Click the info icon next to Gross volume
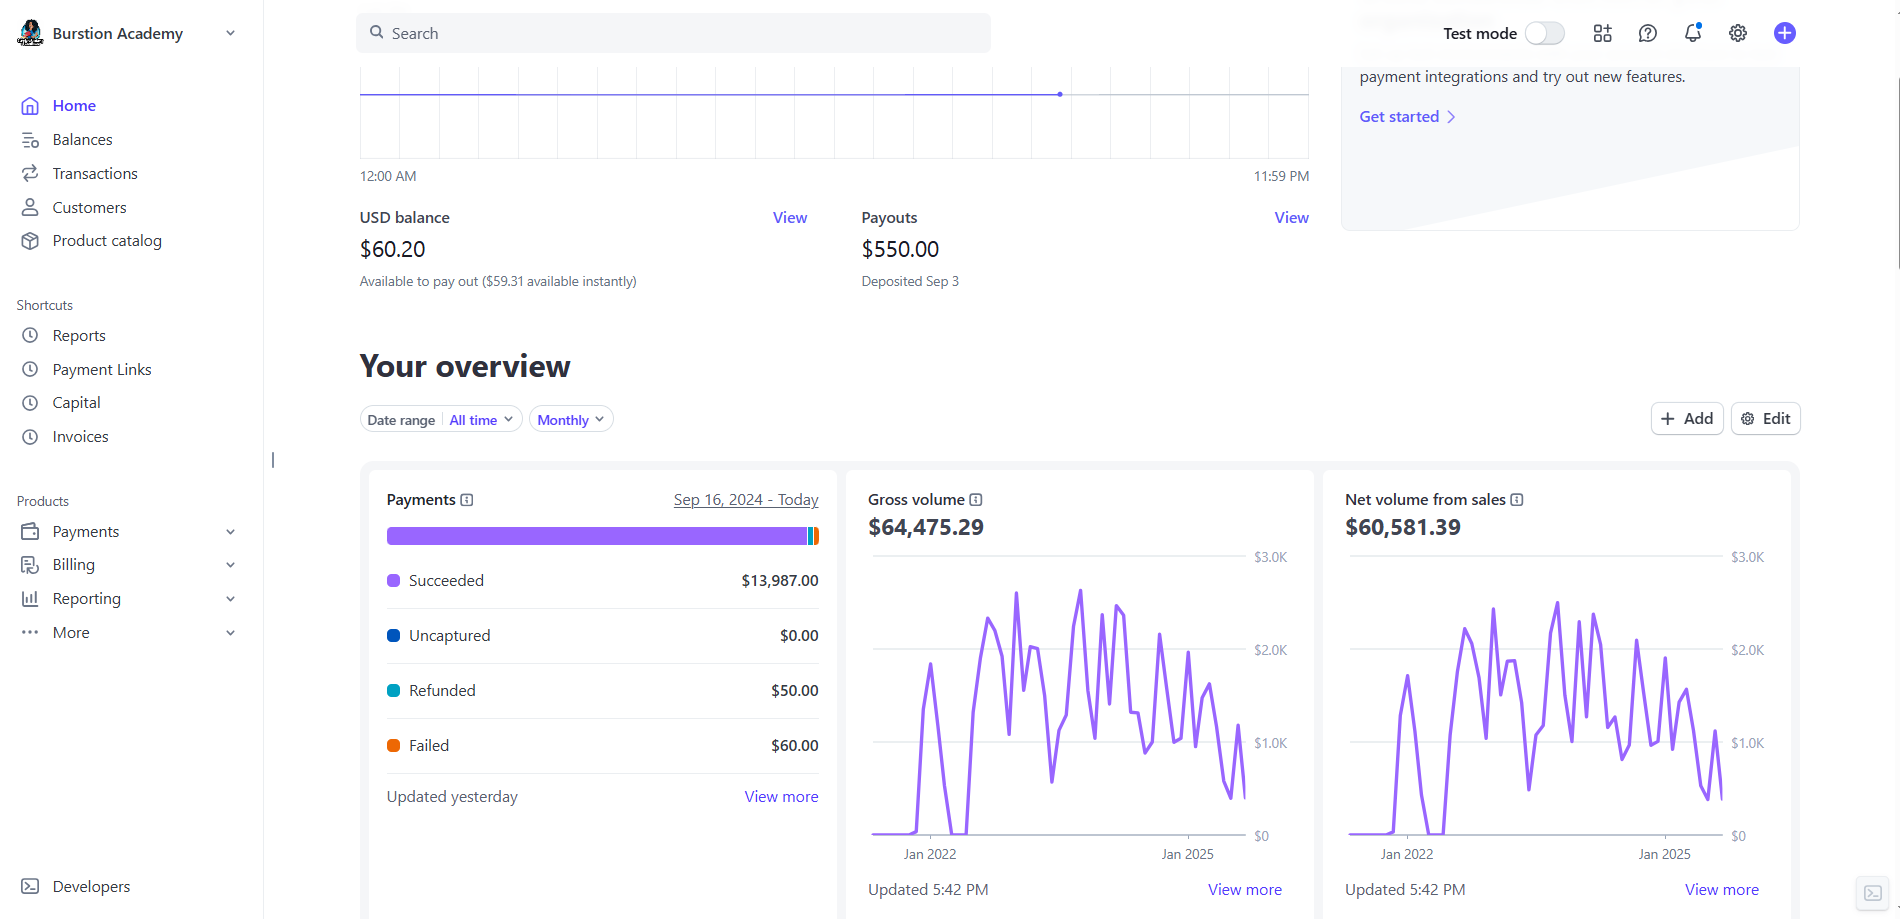Image resolution: width=1900 pixels, height=919 pixels. pyautogui.click(x=976, y=500)
